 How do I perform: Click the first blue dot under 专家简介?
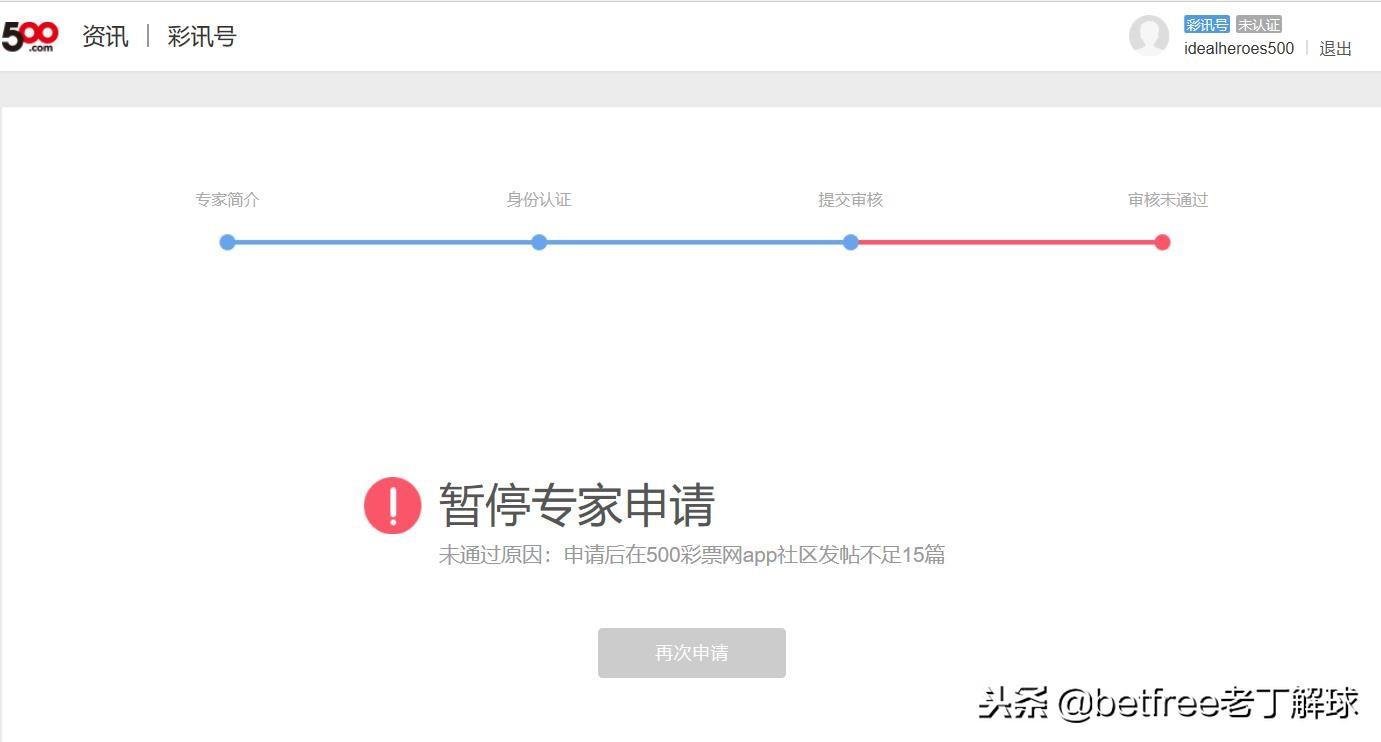pyautogui.click(x=227, y=242)
